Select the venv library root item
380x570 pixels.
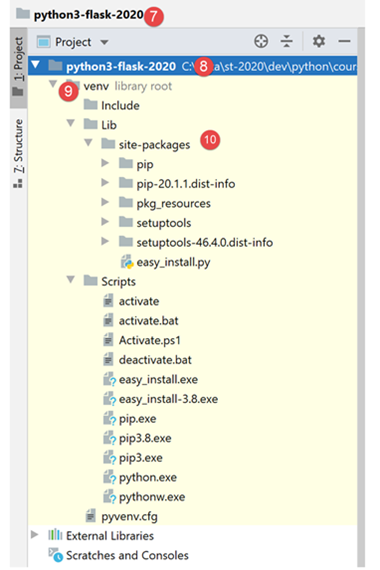click(128, 86)
